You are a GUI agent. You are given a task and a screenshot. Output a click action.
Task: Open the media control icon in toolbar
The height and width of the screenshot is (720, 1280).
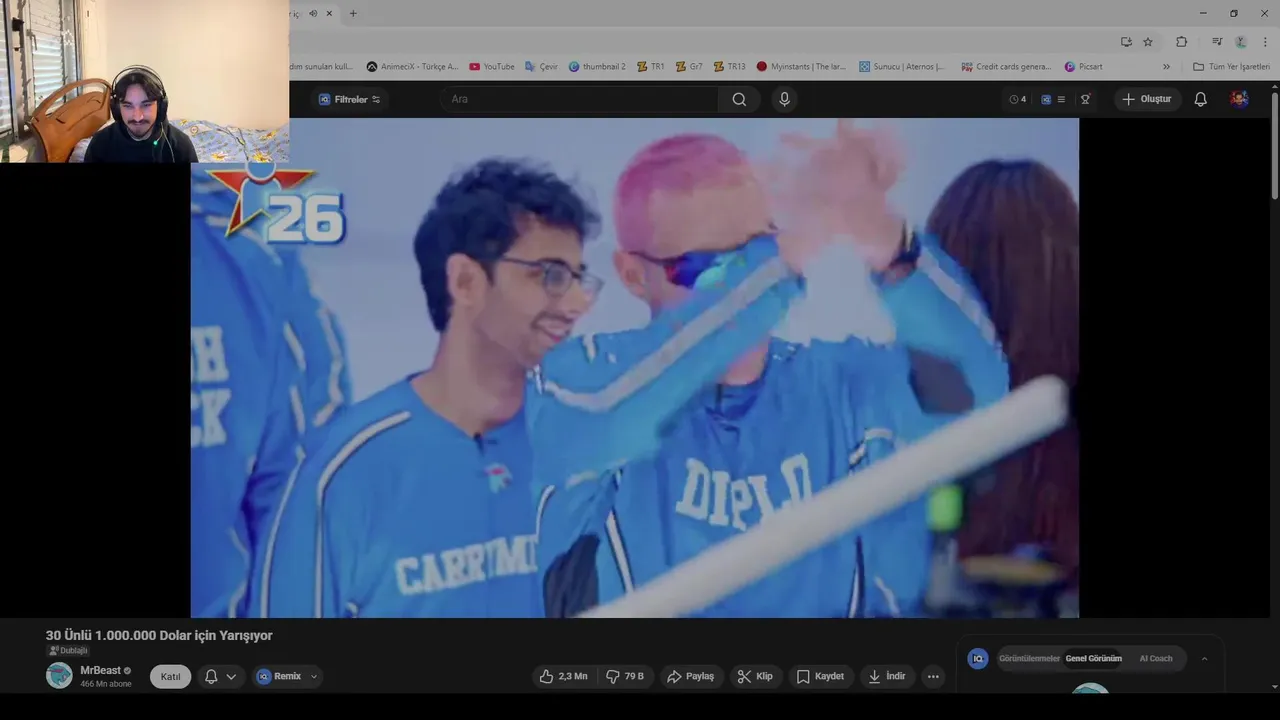click(x=1217, y=41)
